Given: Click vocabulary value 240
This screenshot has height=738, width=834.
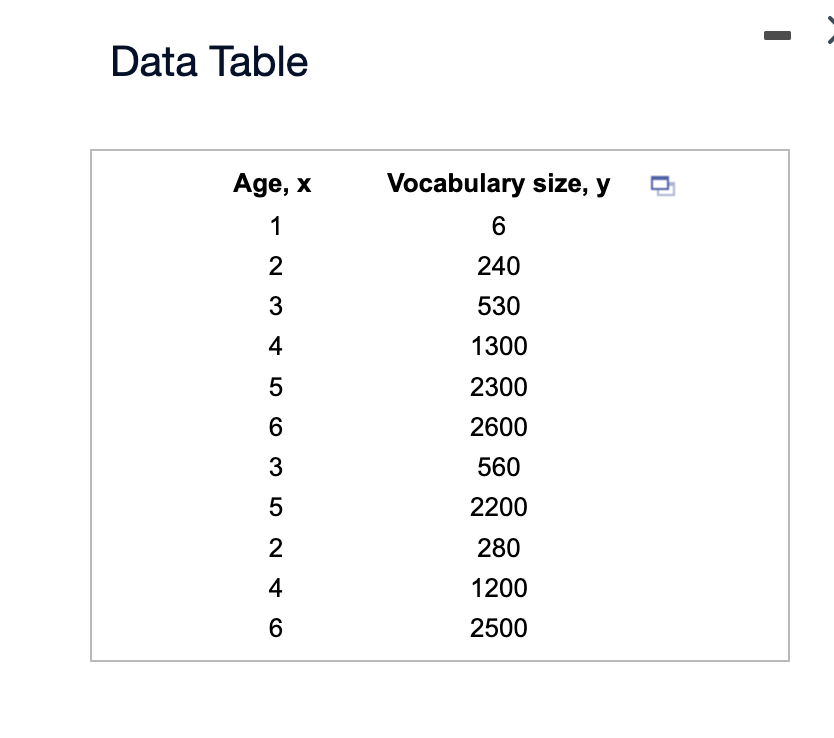Looking at the screenshot, I should tap(498, 266).
